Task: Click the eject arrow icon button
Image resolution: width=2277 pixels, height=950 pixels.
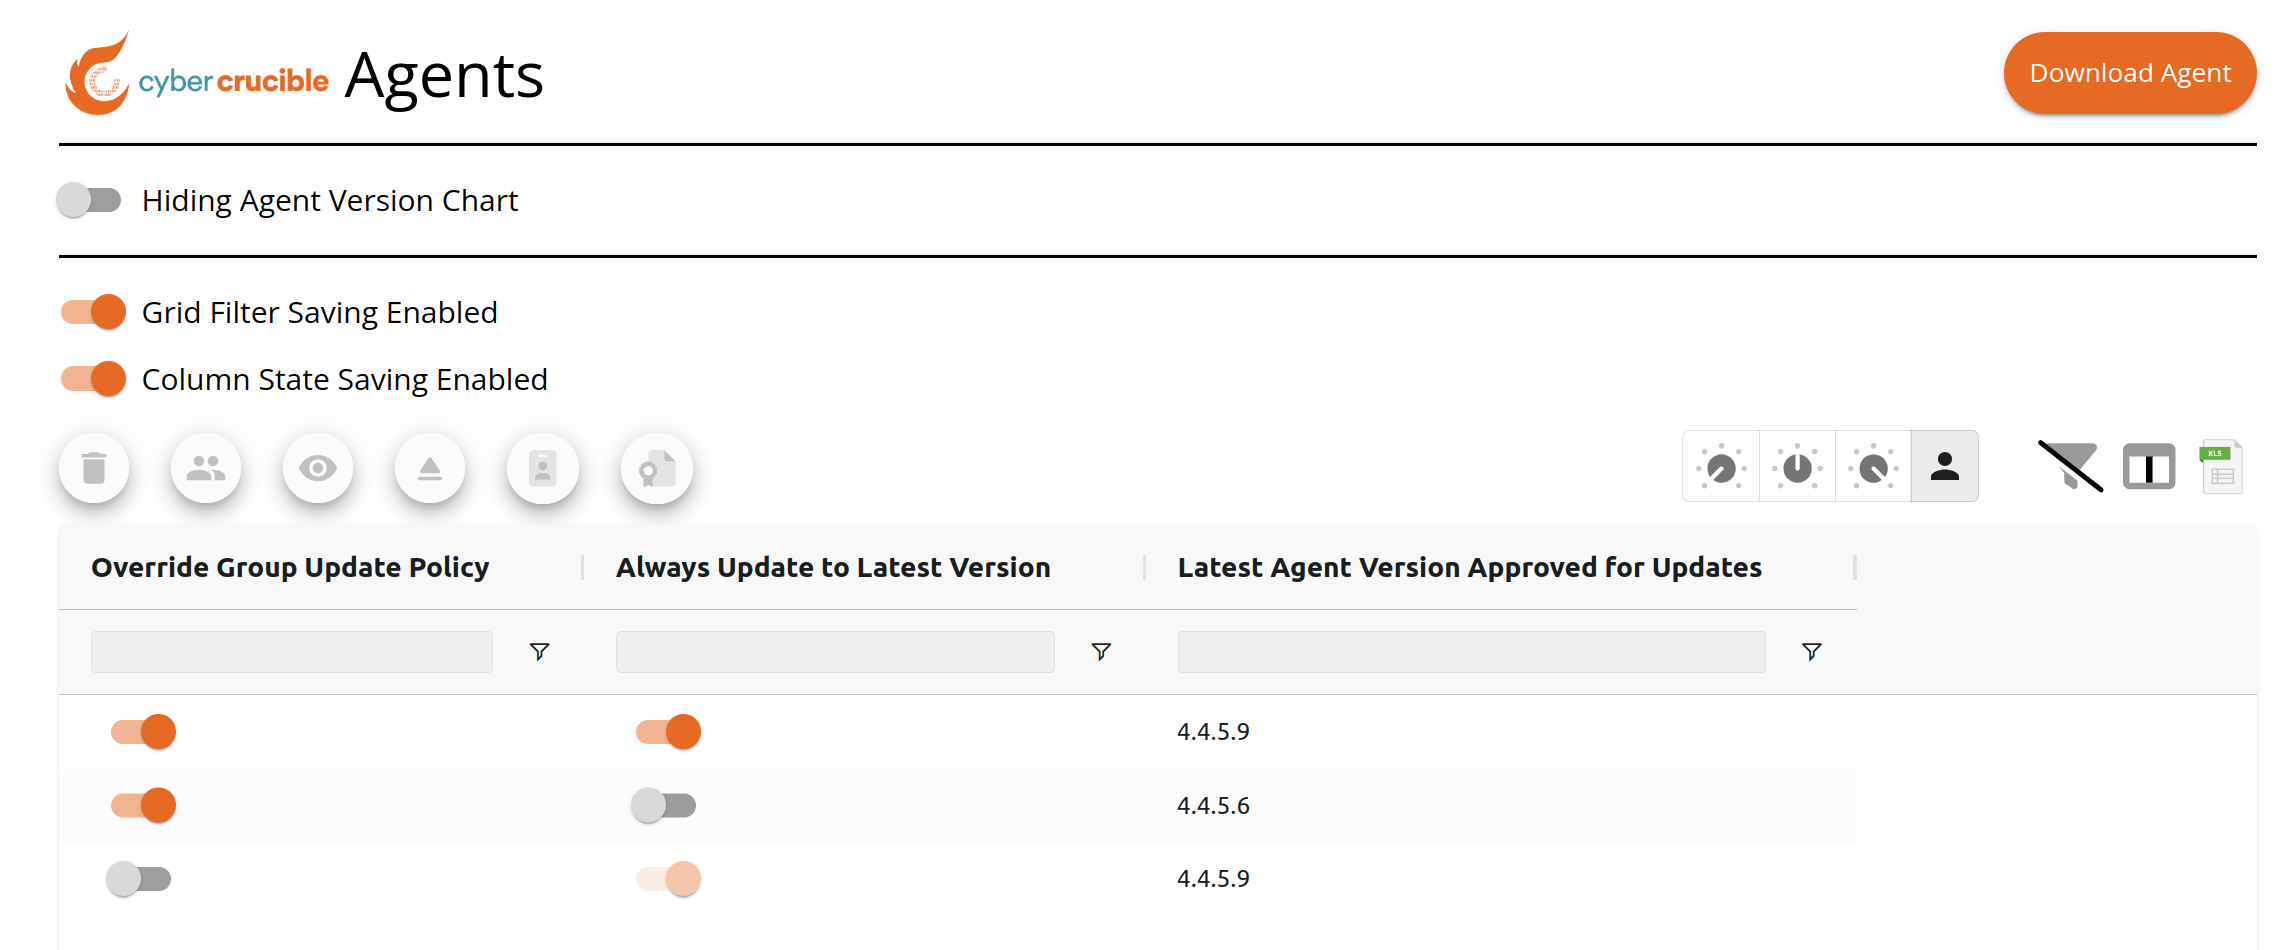Action: point(430,468)
